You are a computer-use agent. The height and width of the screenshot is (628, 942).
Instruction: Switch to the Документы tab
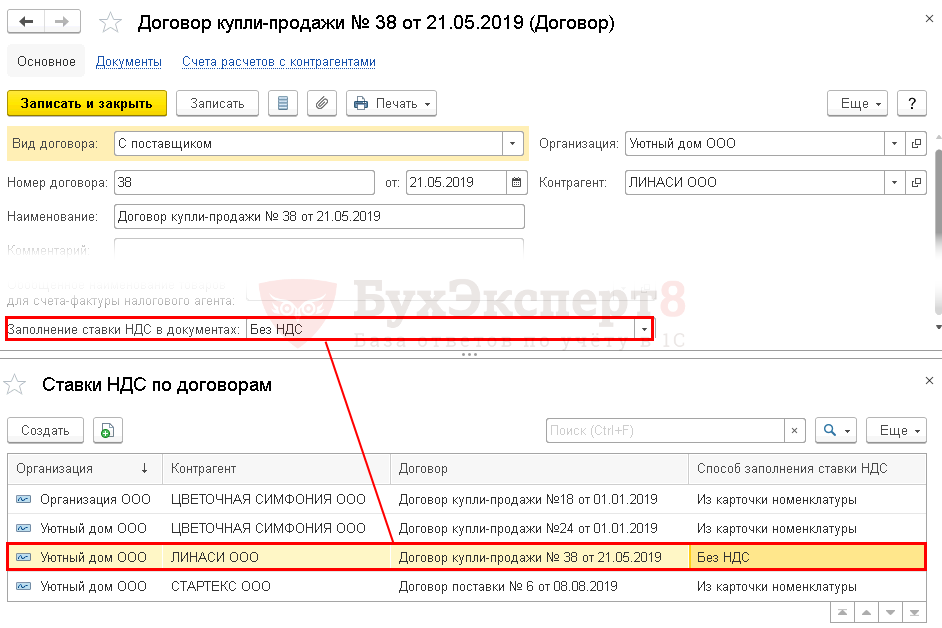[129, 62]
